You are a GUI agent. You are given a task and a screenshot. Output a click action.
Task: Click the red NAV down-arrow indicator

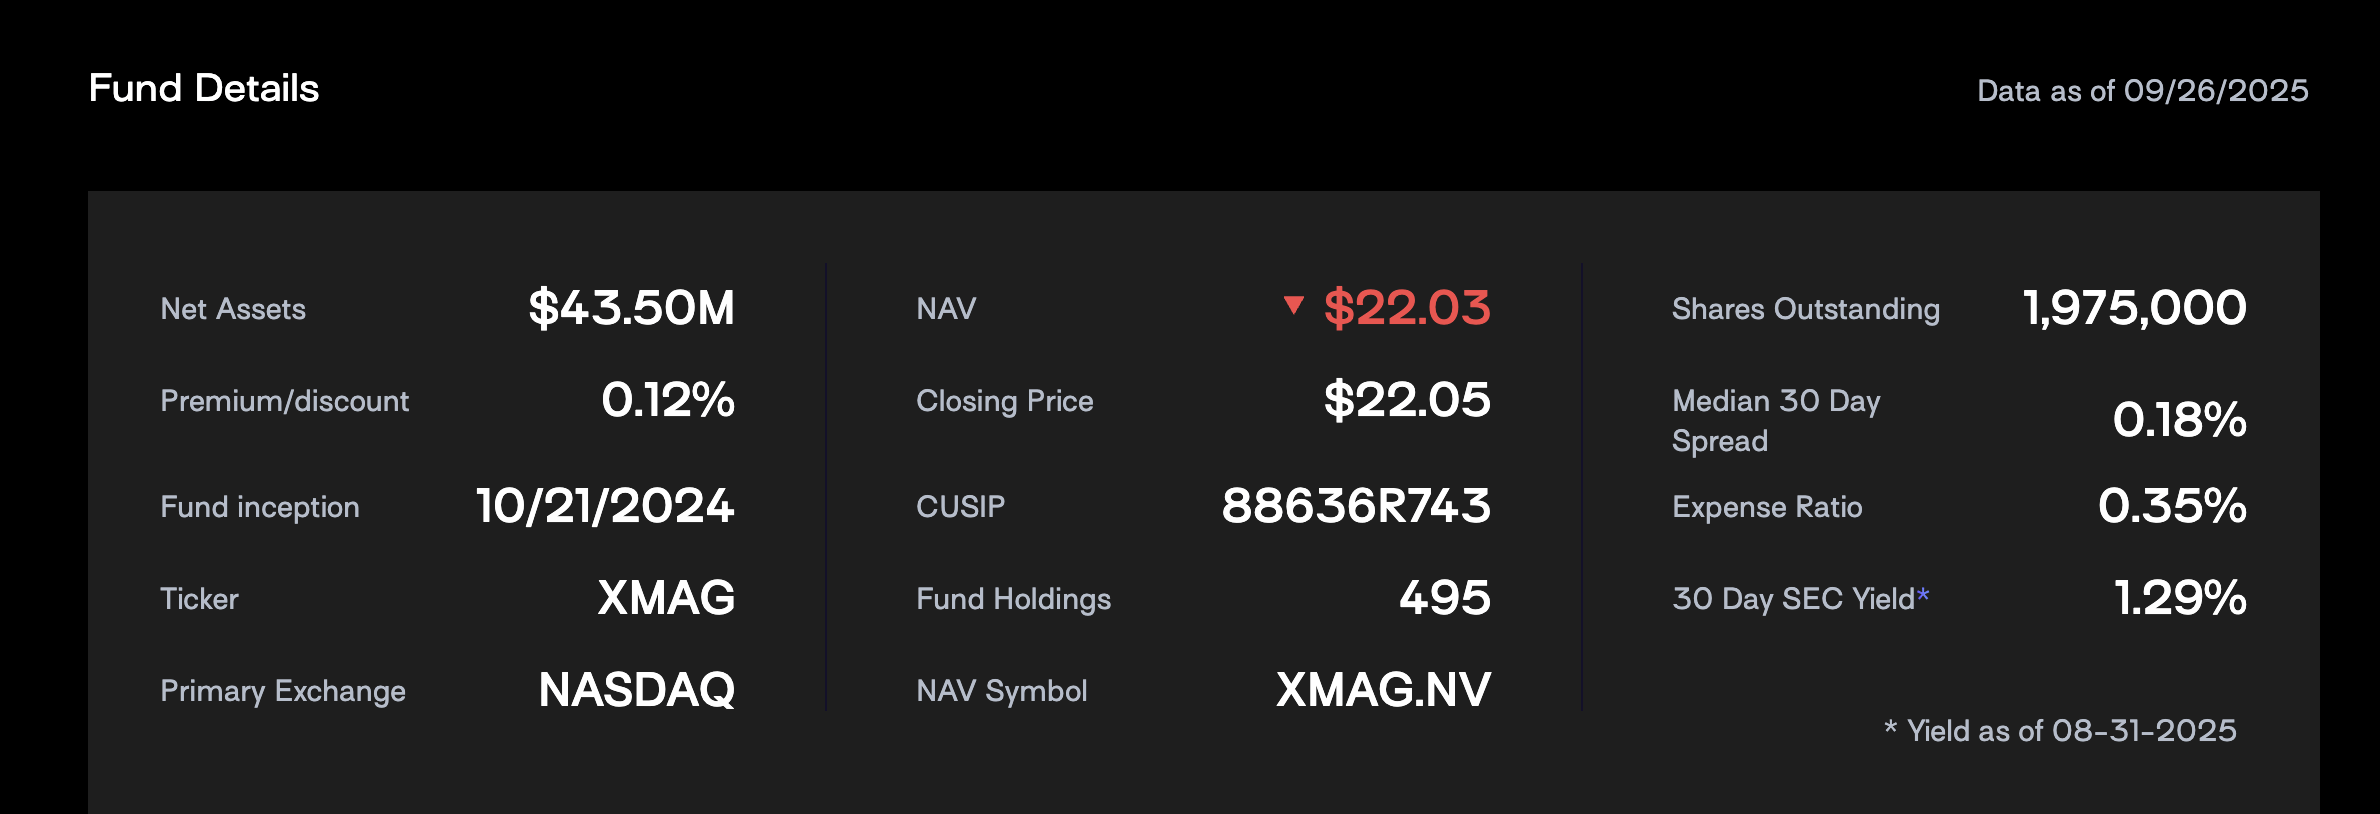coord(1293,305)
